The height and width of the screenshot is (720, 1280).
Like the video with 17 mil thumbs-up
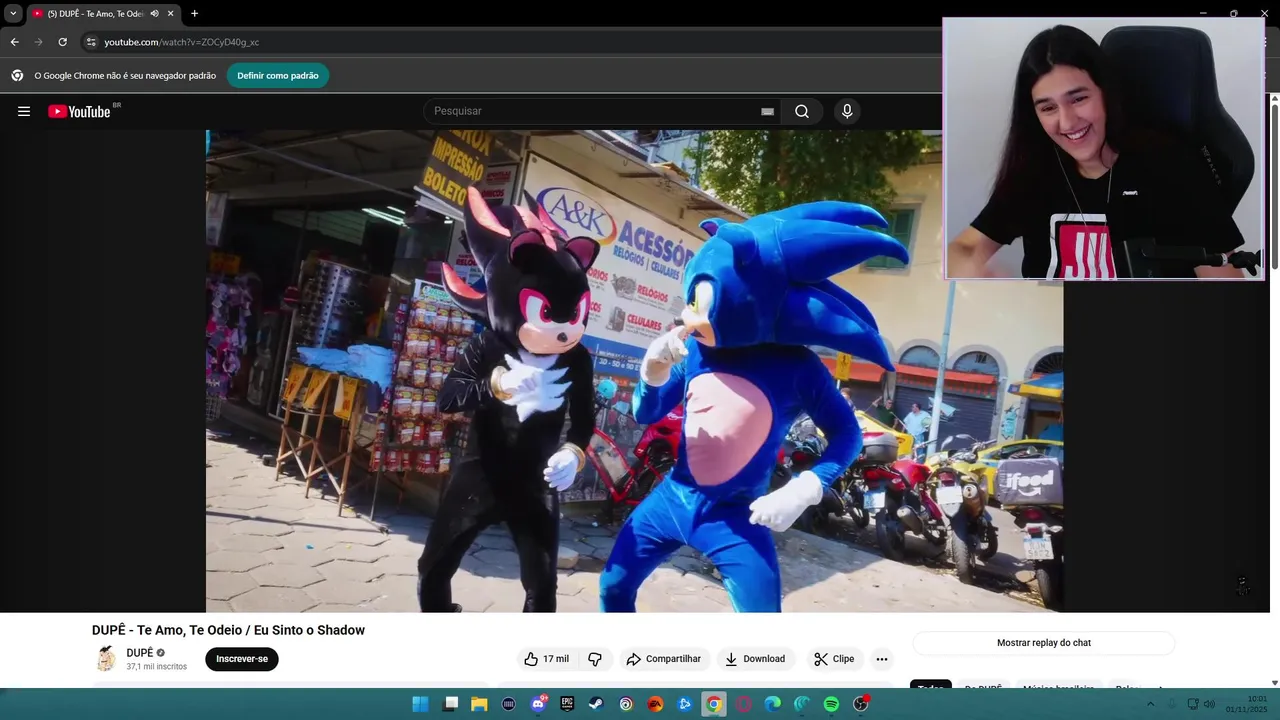tap(546, 659)
